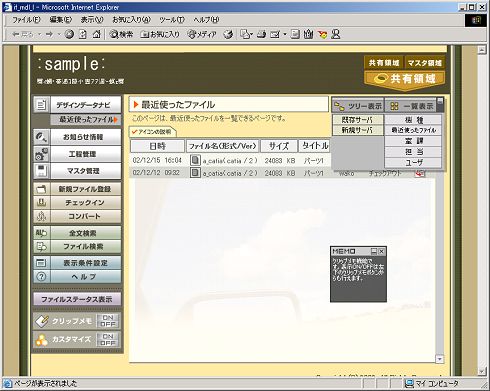Turn カスタマイズ OFF
This screenshot has height=391, width=490.
(108, 343)
